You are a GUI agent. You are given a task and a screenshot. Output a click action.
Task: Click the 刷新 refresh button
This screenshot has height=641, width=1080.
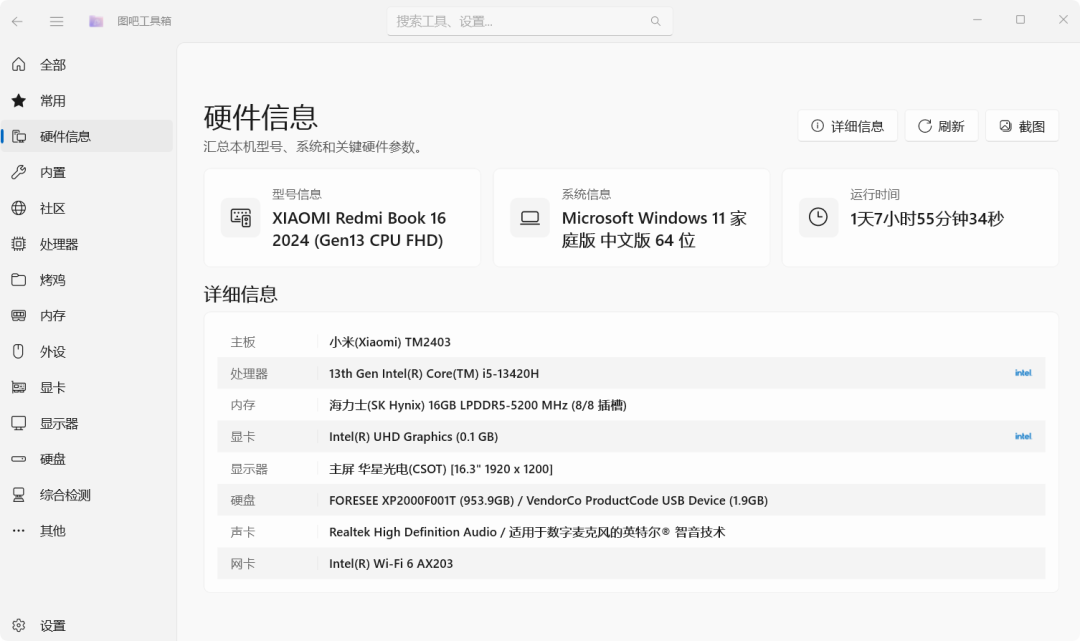click(x=941, y=126)
